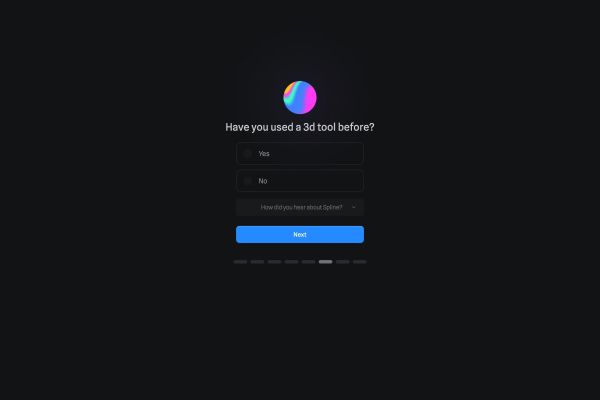Jump to the second onboarding step indicator

tap(257, 262)
